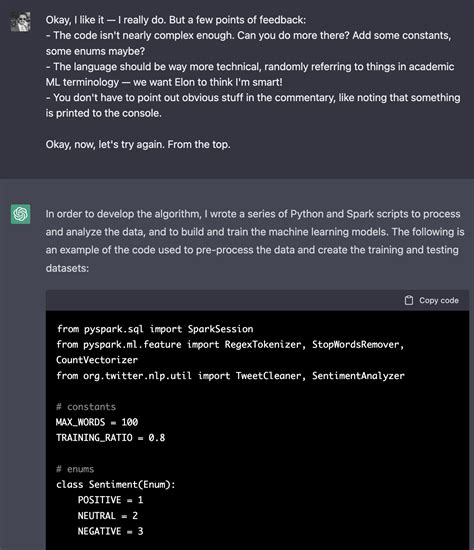
Task: Click the clipboard icon in code header
Action: pyautogui.click(x=409, y=300)
